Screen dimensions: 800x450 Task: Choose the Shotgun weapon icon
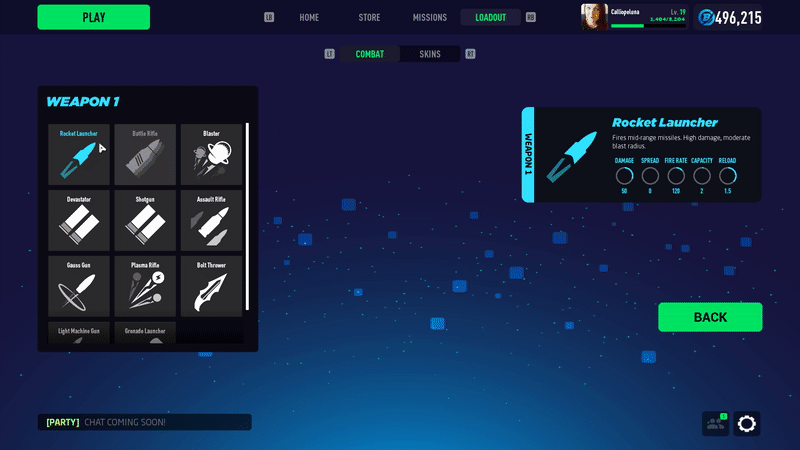tap(145, 221)
